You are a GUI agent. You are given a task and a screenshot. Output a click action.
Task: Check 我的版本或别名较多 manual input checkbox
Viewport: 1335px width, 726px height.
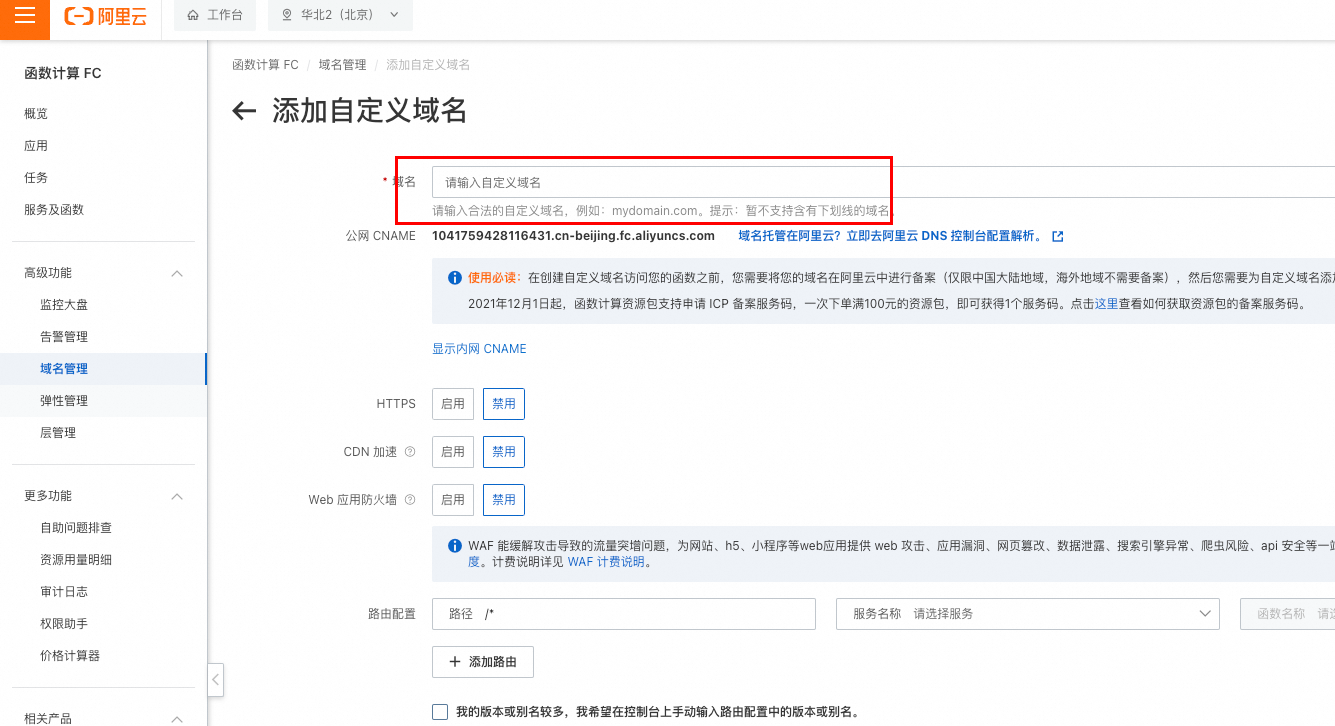pyautogui.click(x=440, y=712)
